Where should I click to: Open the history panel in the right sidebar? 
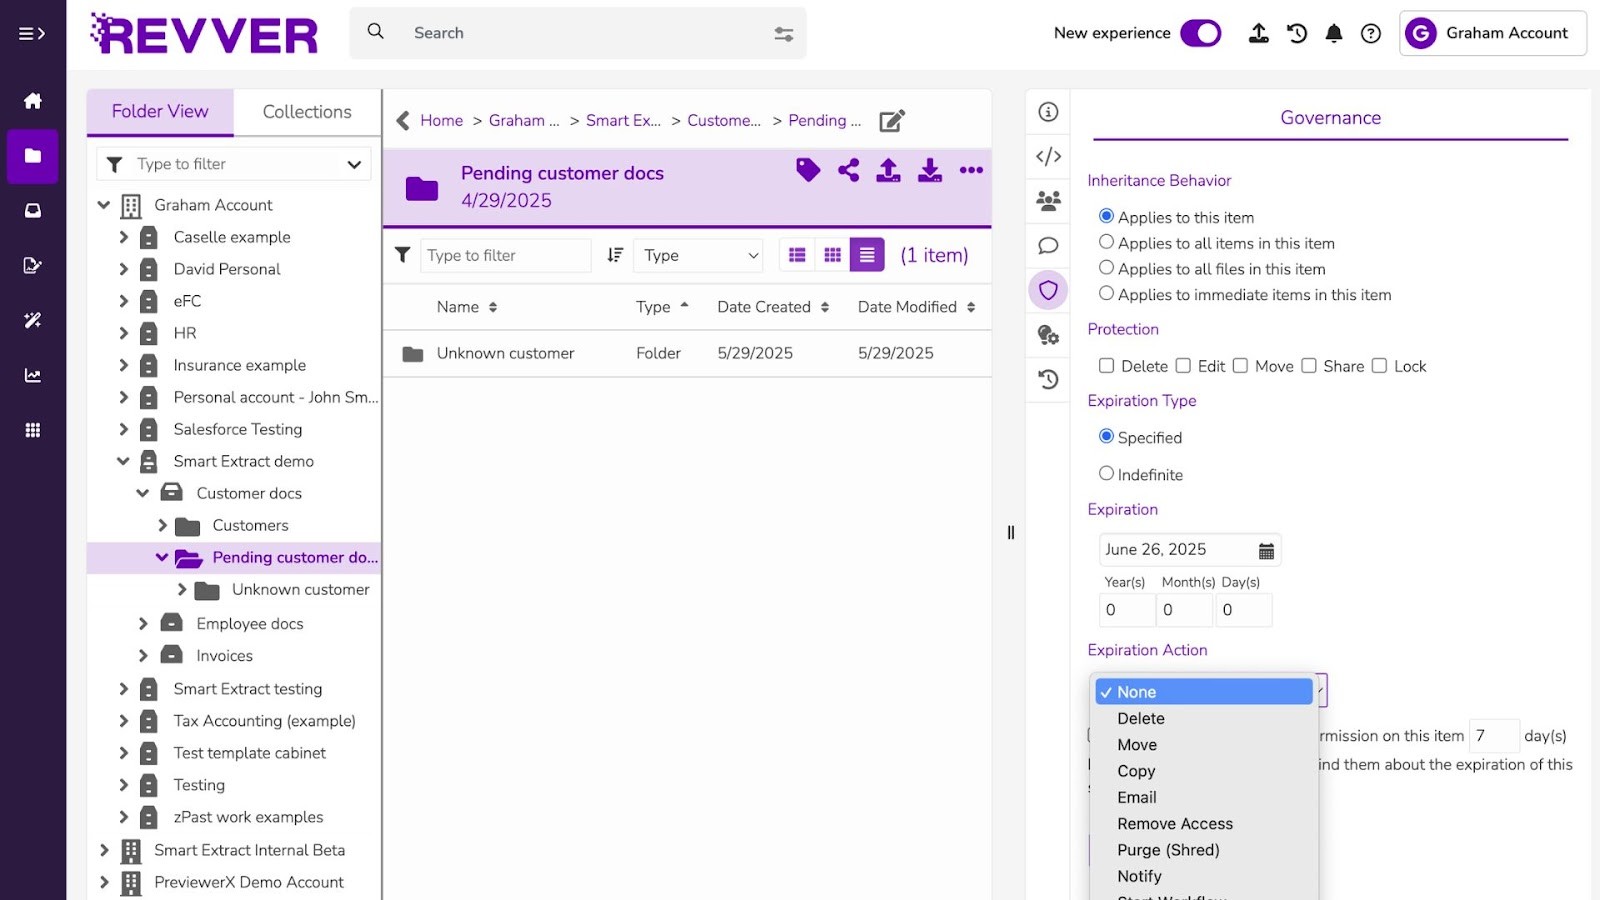click(x=1047, y=380)
